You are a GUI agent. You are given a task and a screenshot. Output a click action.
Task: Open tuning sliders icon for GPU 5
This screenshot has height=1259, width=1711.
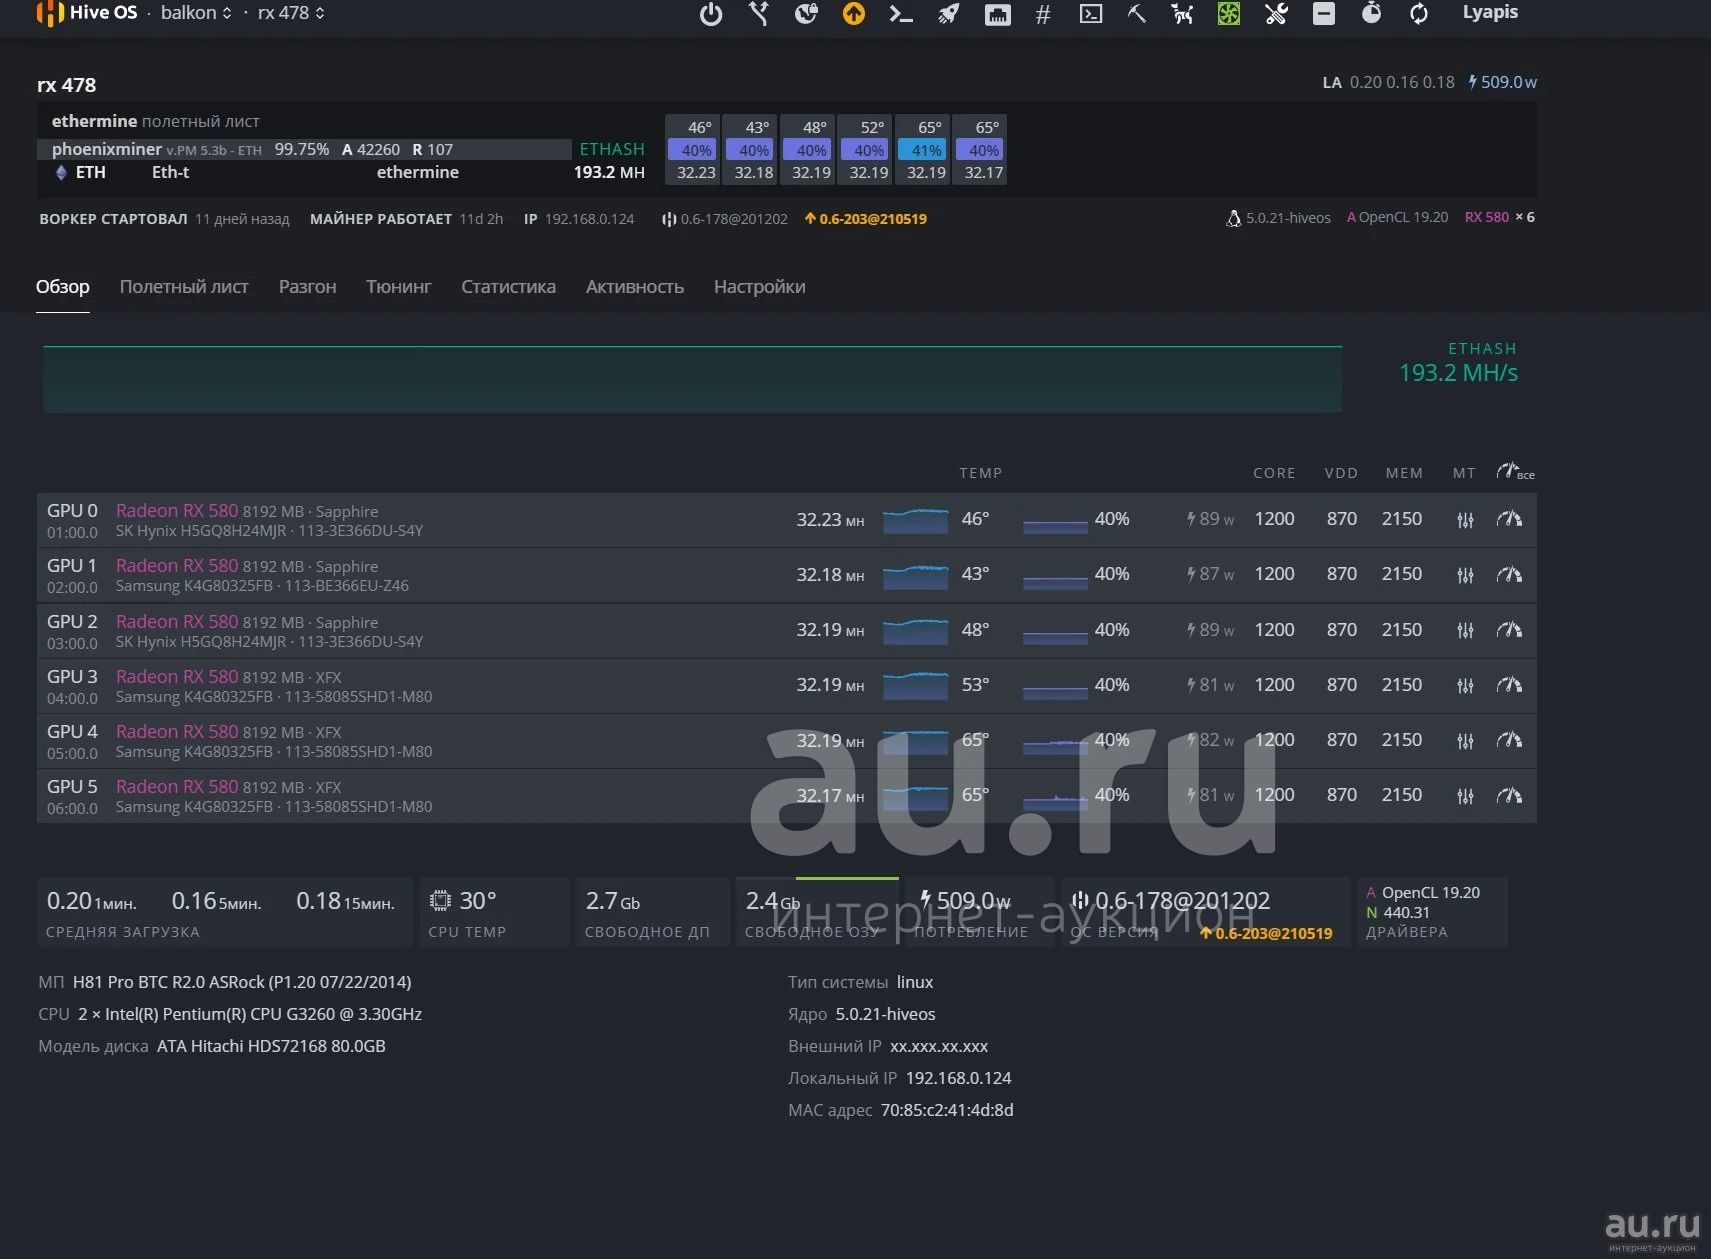(1465, 796)
